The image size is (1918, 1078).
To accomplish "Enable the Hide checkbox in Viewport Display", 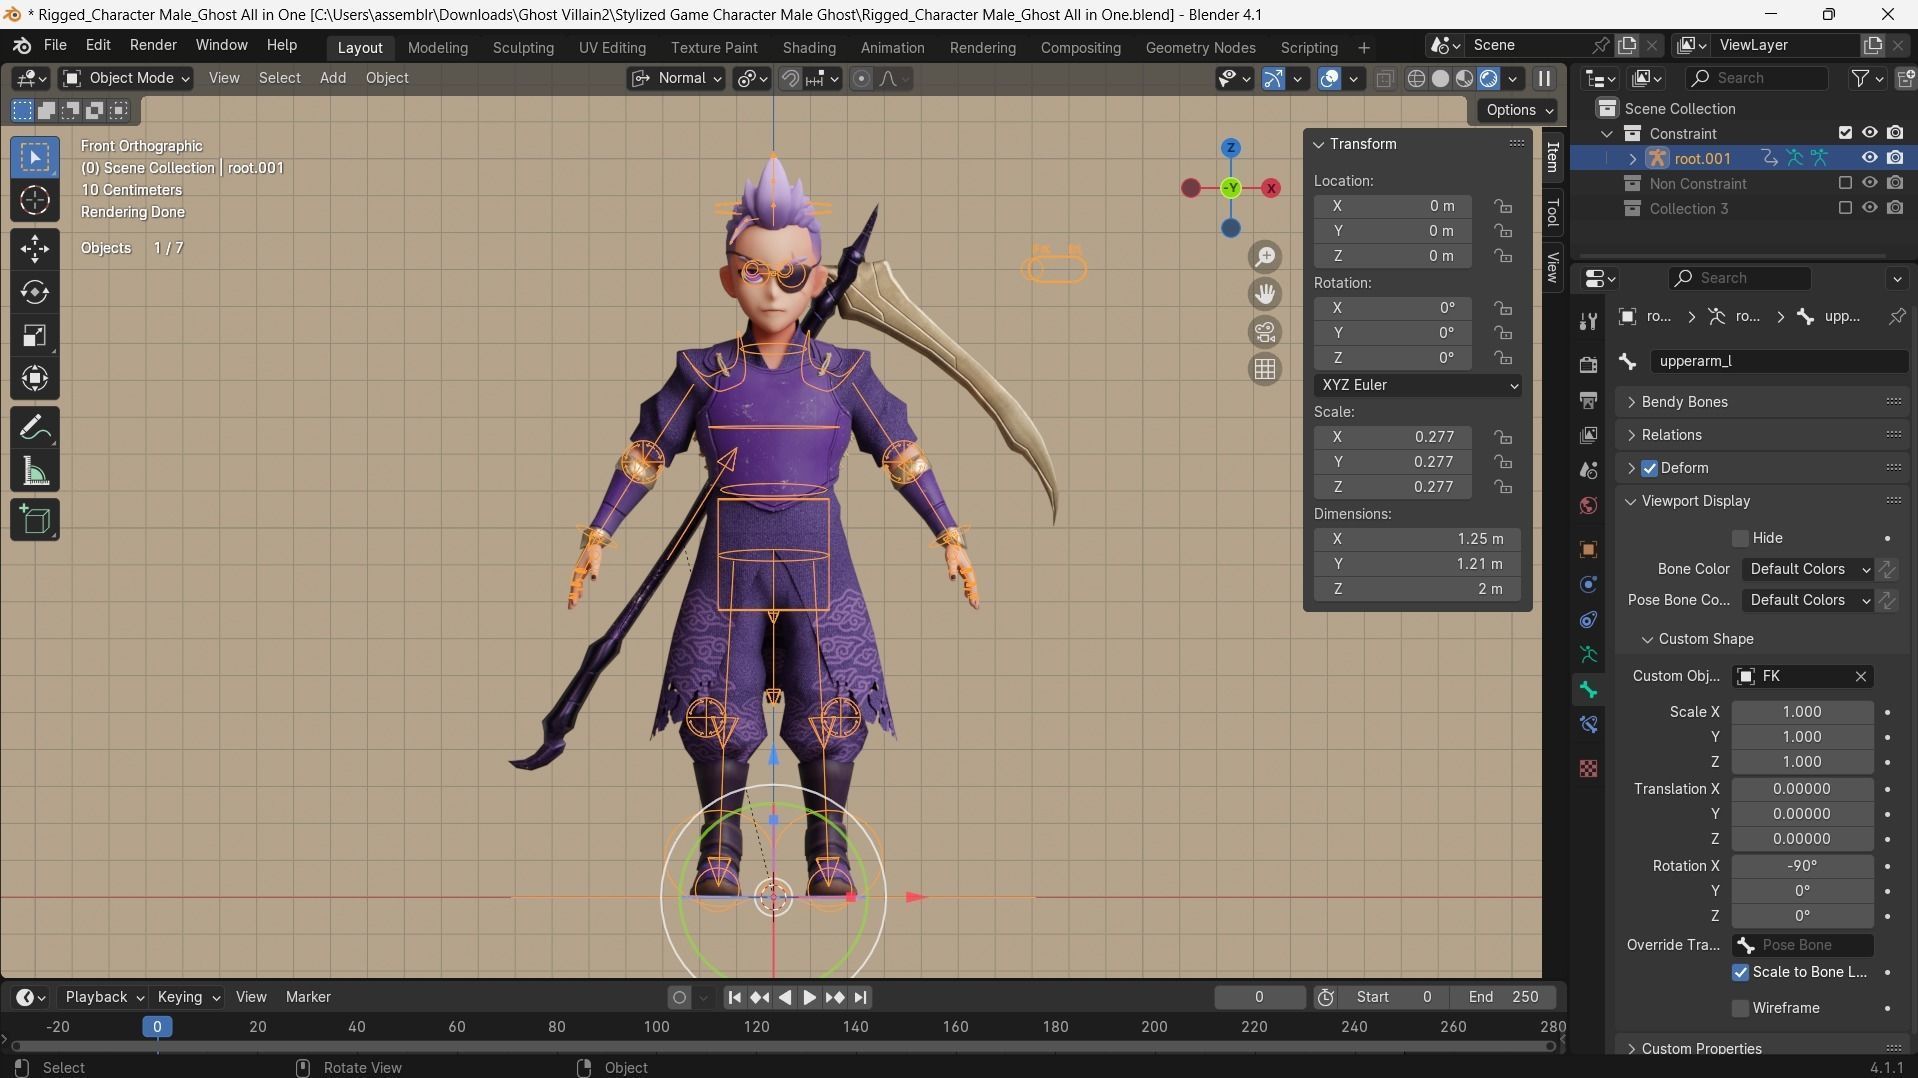I will [x=1740, y=538].
